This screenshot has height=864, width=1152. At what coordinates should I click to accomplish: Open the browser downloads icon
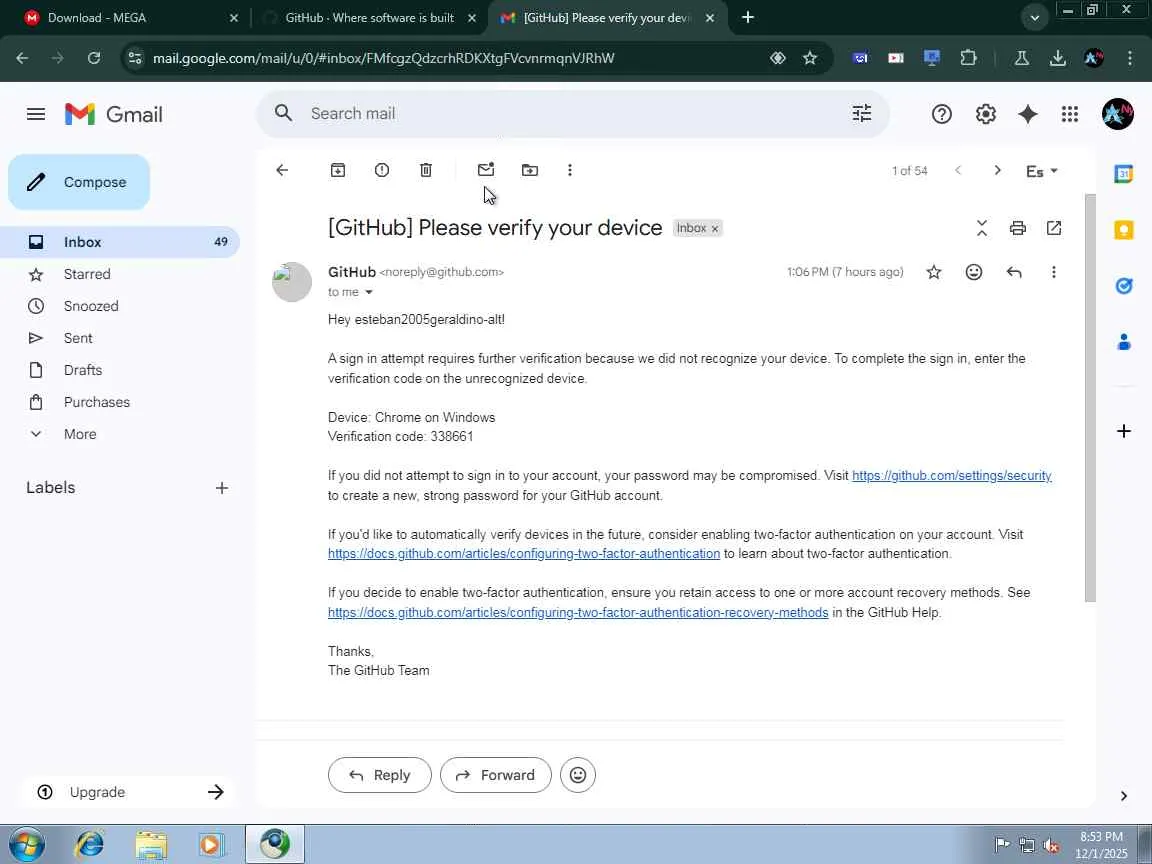click(x=1057, y=58)
